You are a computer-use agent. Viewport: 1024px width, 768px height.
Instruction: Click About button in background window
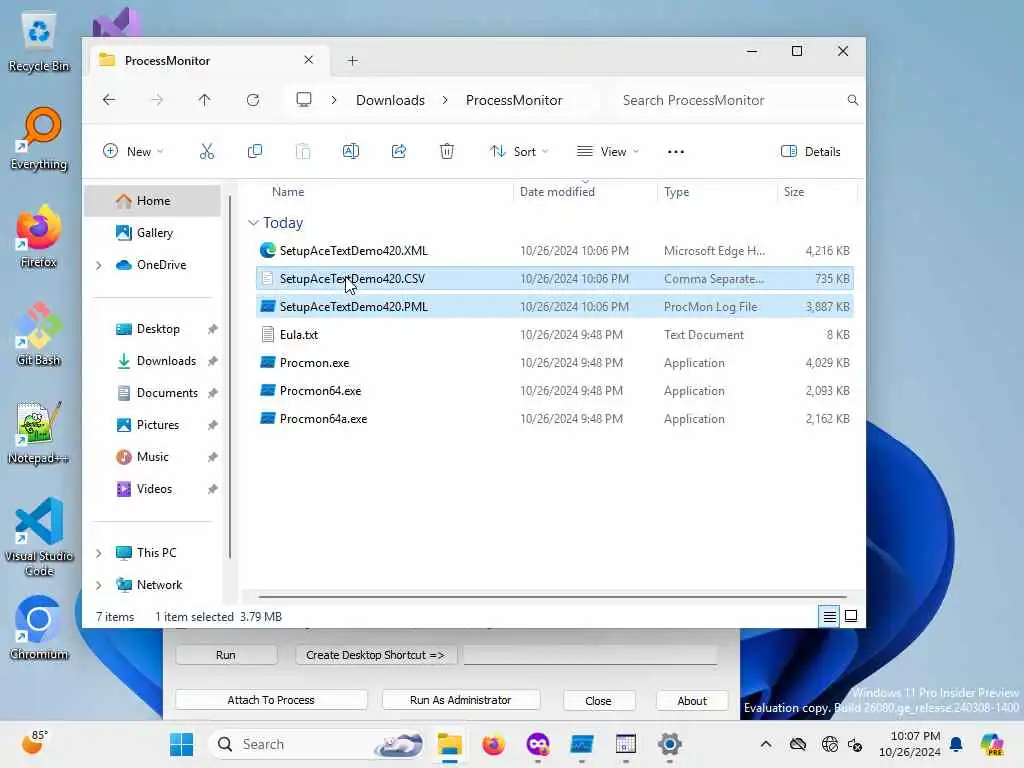click(x=692, y=701)
